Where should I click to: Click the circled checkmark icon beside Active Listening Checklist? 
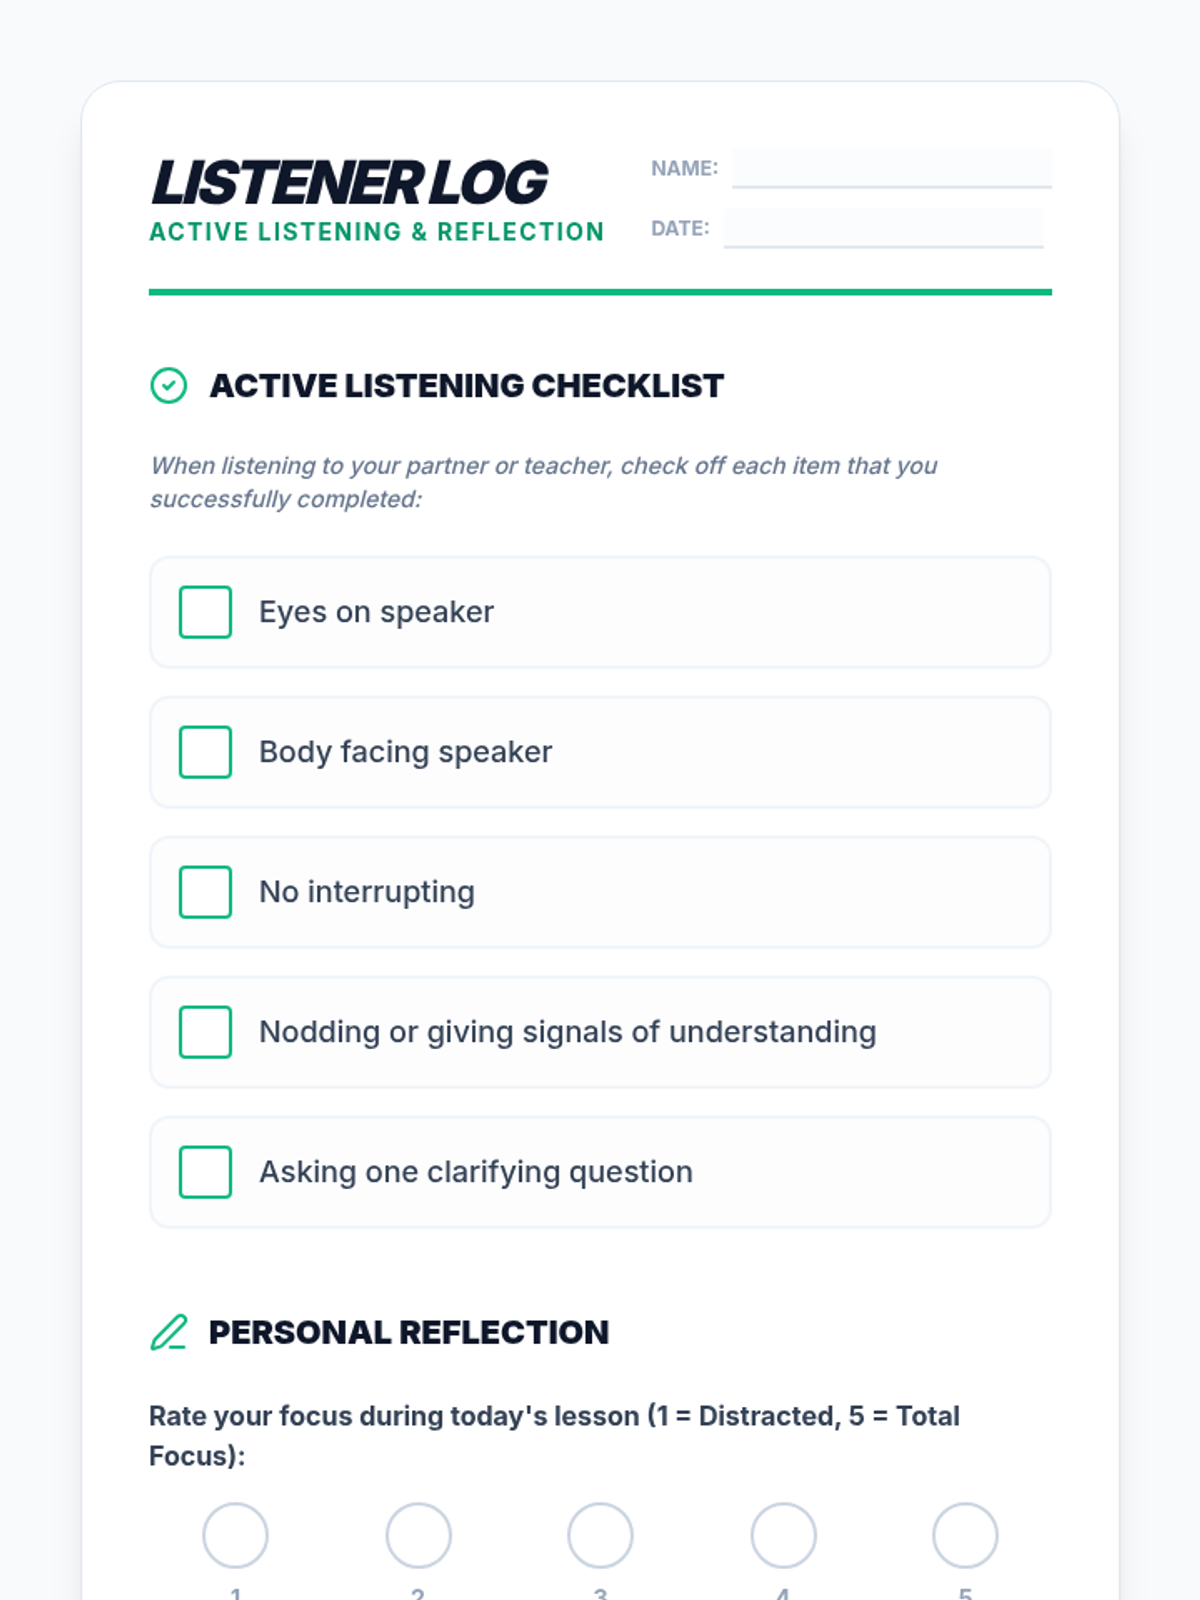168,386
